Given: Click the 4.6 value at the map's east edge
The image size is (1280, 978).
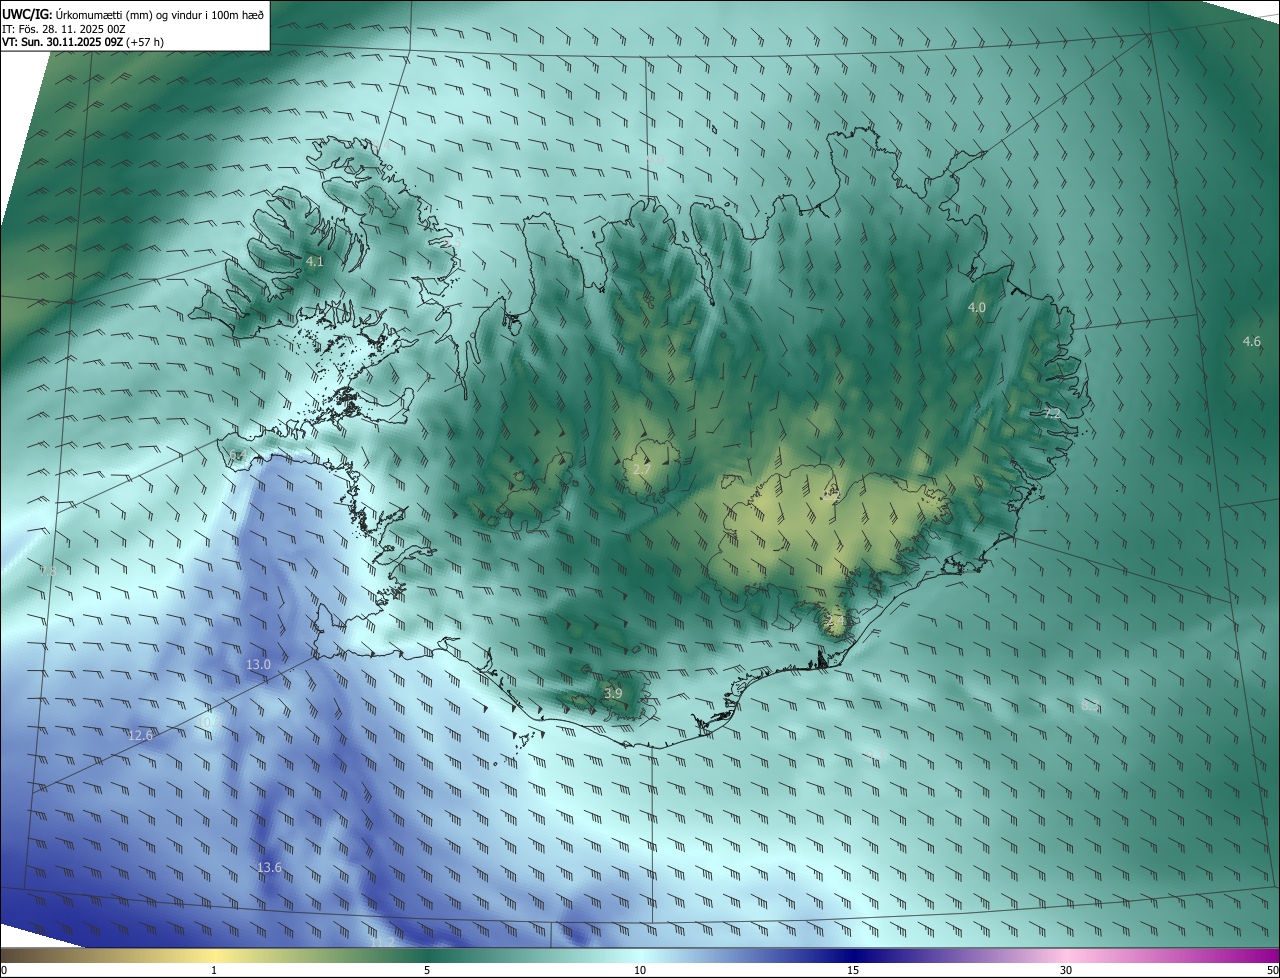Looking at the screenshot, I should point(1252,342).
